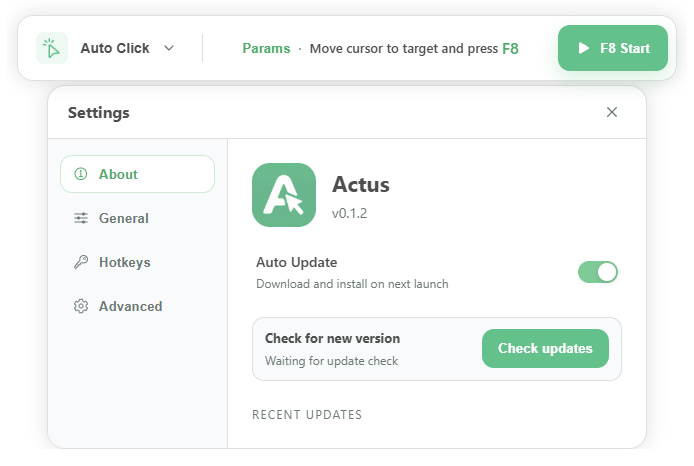Viewport: 694px width, 466px height.
Task: Click the Check updates button
Action: pyautogui.click(x=545, y=348)
